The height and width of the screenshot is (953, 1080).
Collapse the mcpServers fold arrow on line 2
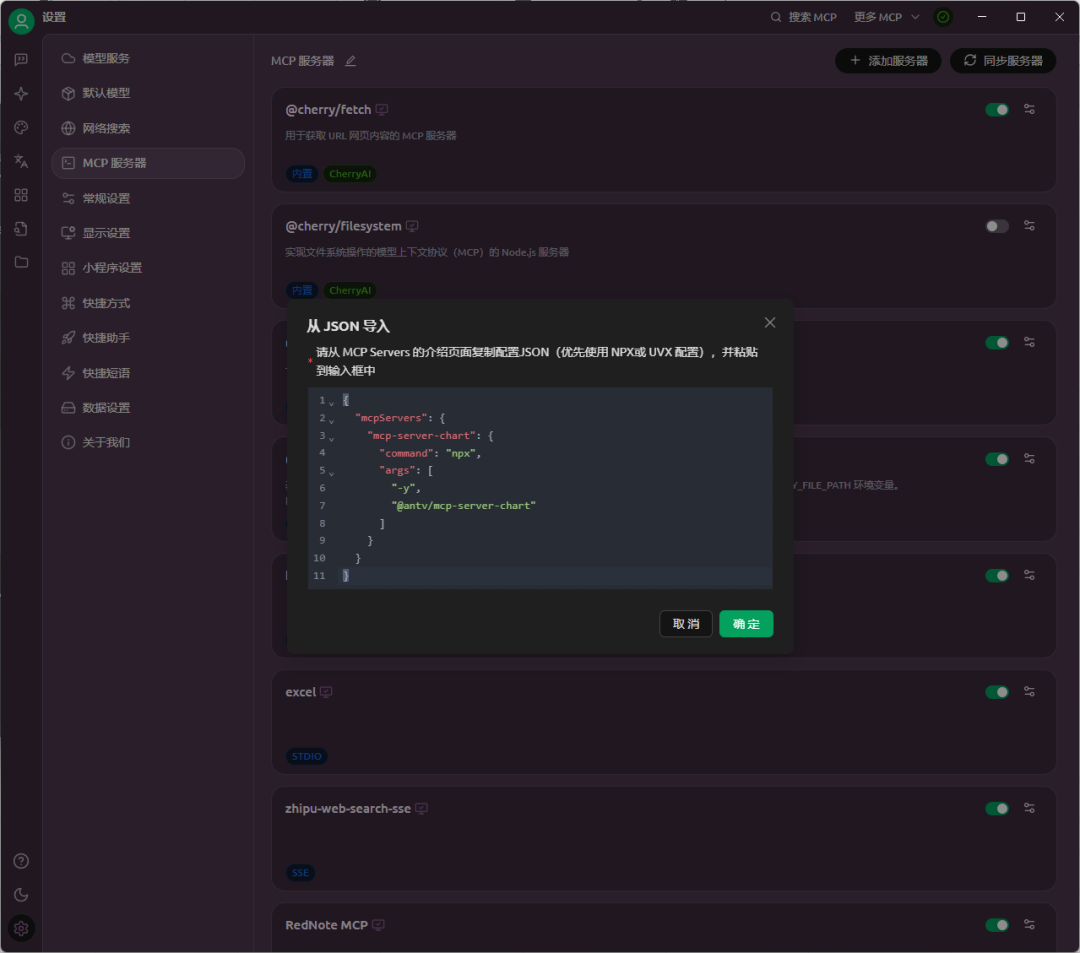tap(332, 419)
